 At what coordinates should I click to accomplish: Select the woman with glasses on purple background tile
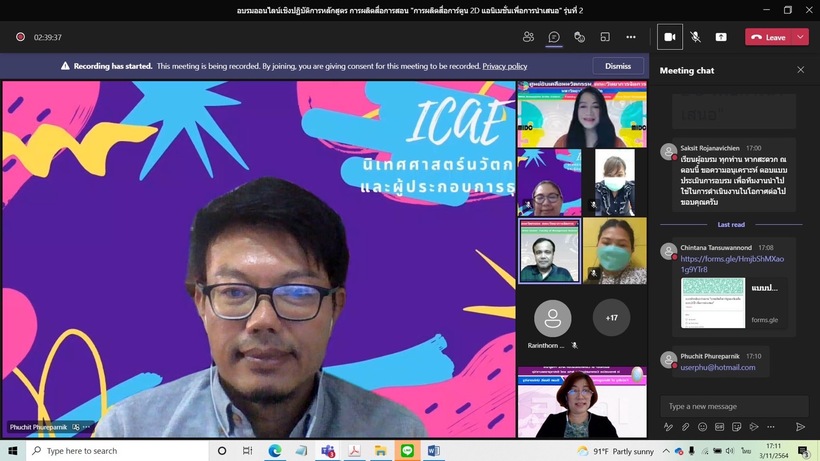[x=549, y=182]
